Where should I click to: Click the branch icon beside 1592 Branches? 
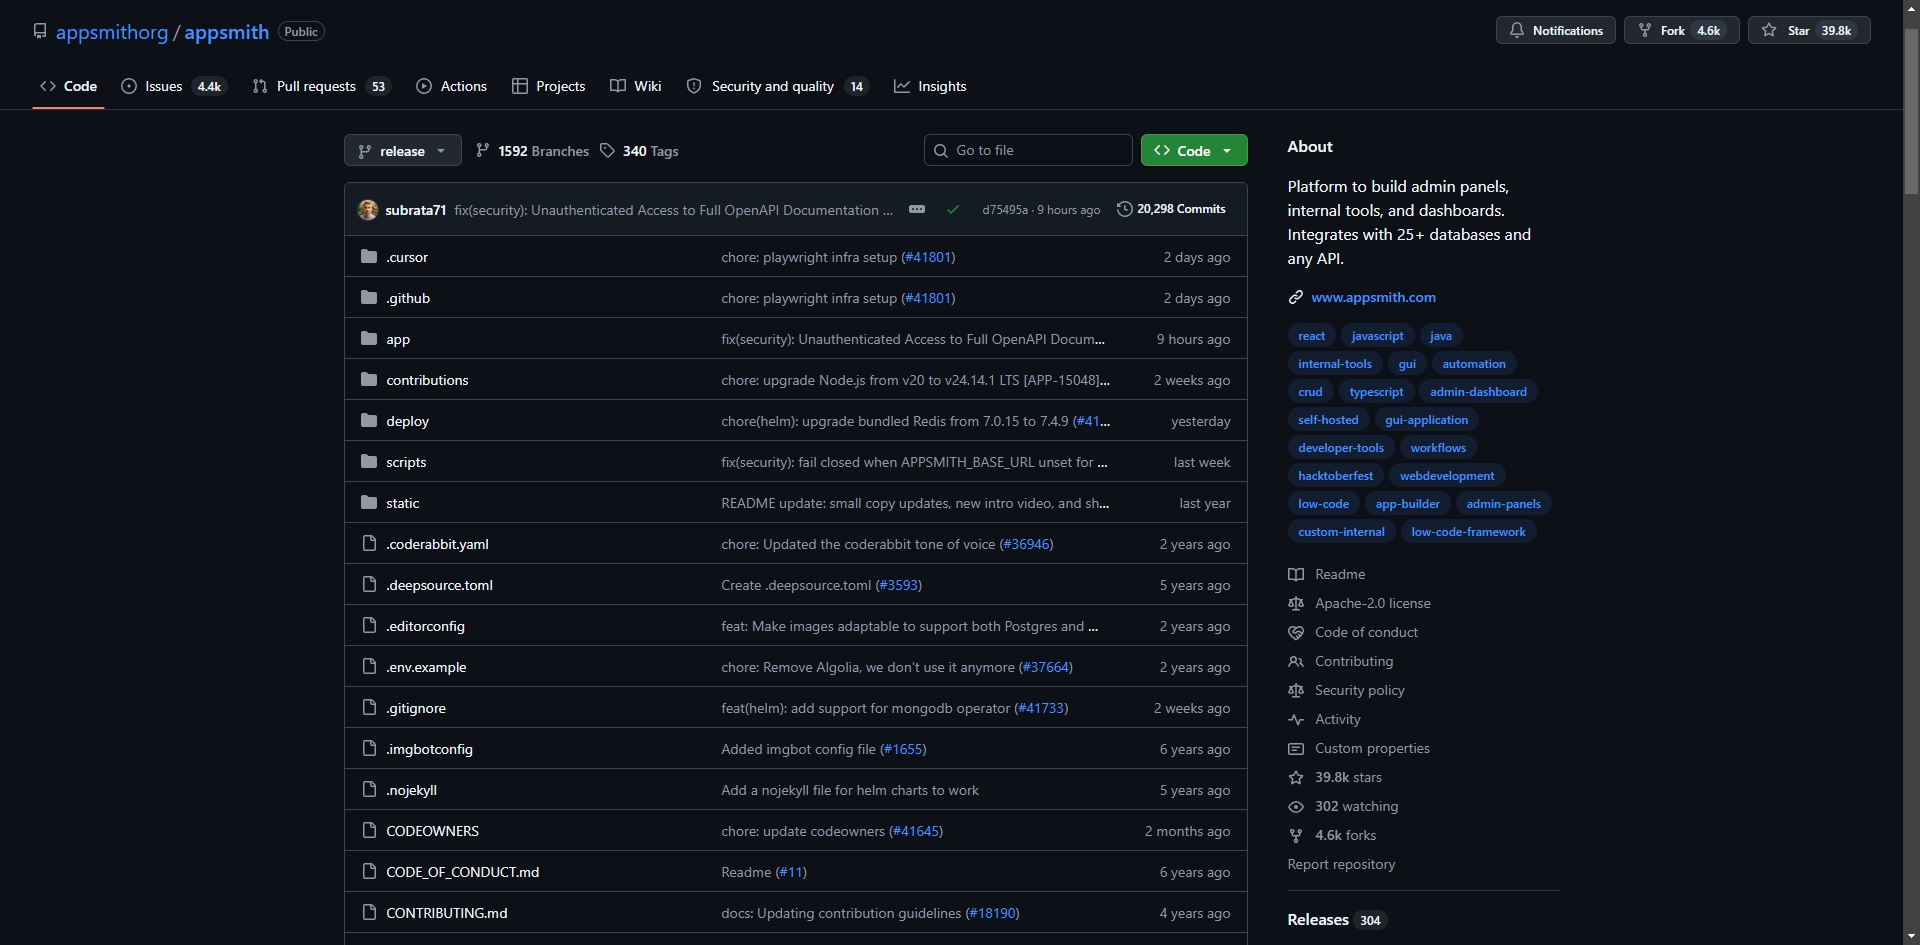pyautogui.click(x=483, y=151)
